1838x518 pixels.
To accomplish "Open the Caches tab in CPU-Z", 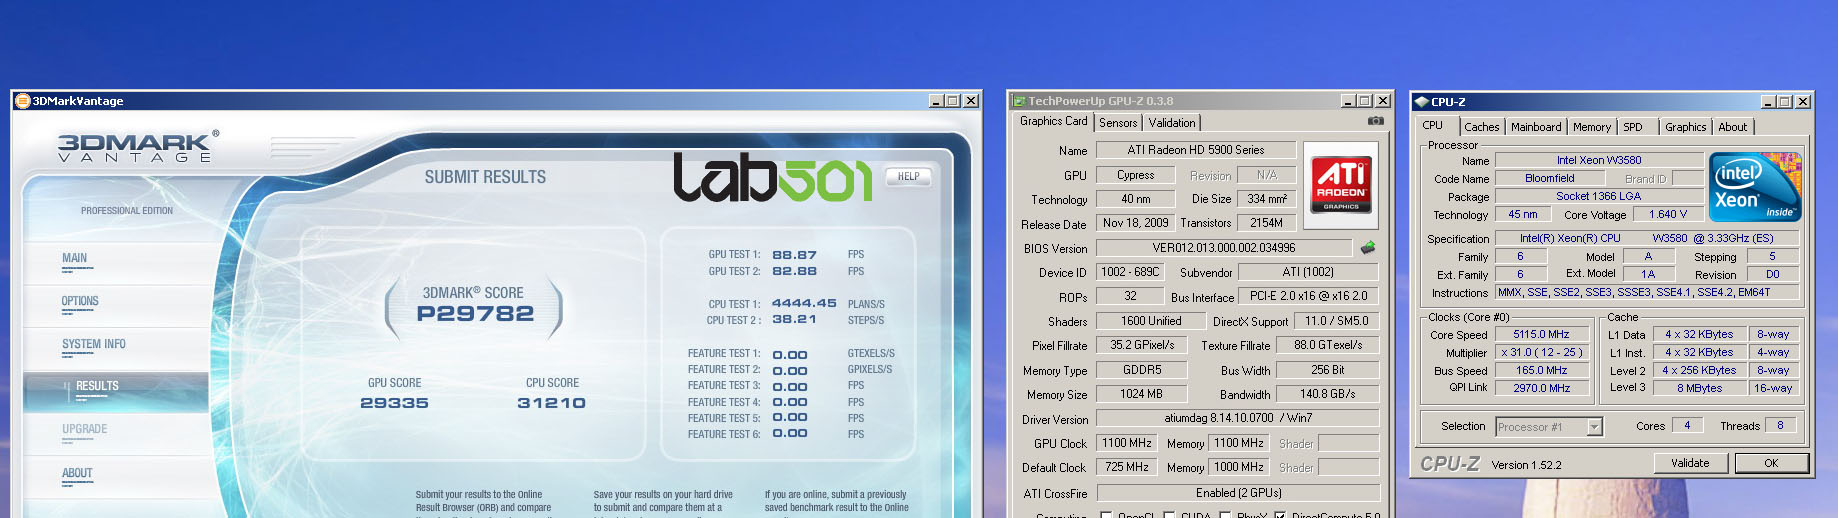I will [x=1481, y=127].
